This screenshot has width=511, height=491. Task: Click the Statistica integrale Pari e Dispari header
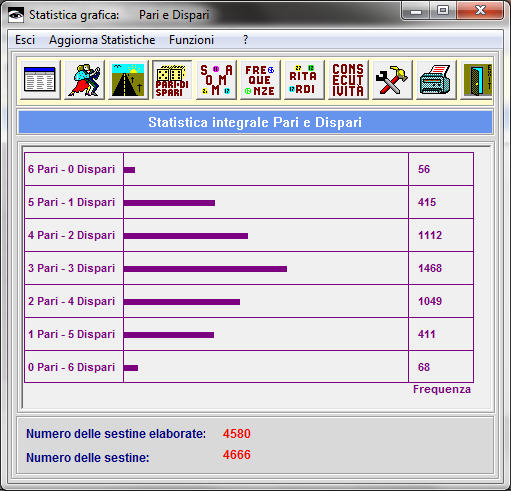(255, 122)
